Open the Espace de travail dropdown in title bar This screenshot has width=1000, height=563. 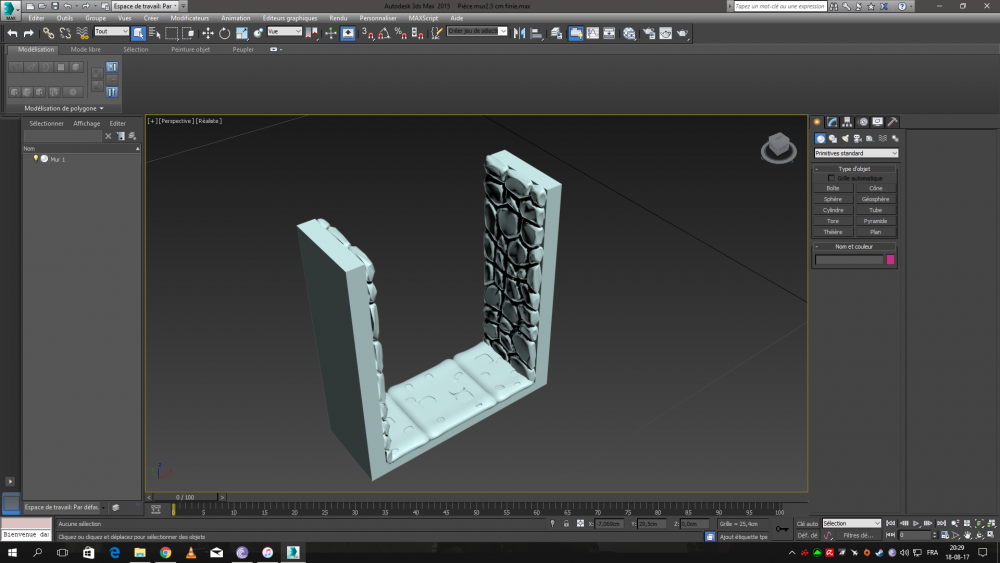(x=145, y=6)
